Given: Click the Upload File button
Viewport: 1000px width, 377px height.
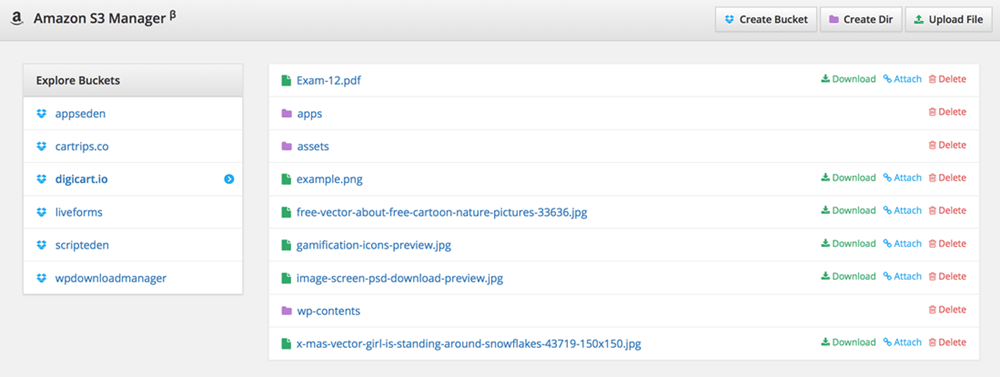Looking at the screenshot, I should [948, 20].
